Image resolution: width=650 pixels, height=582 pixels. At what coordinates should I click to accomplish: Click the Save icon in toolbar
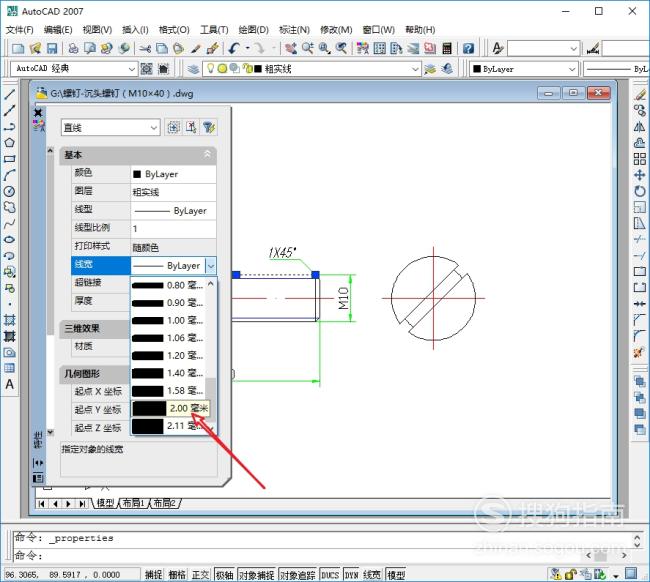52,48
